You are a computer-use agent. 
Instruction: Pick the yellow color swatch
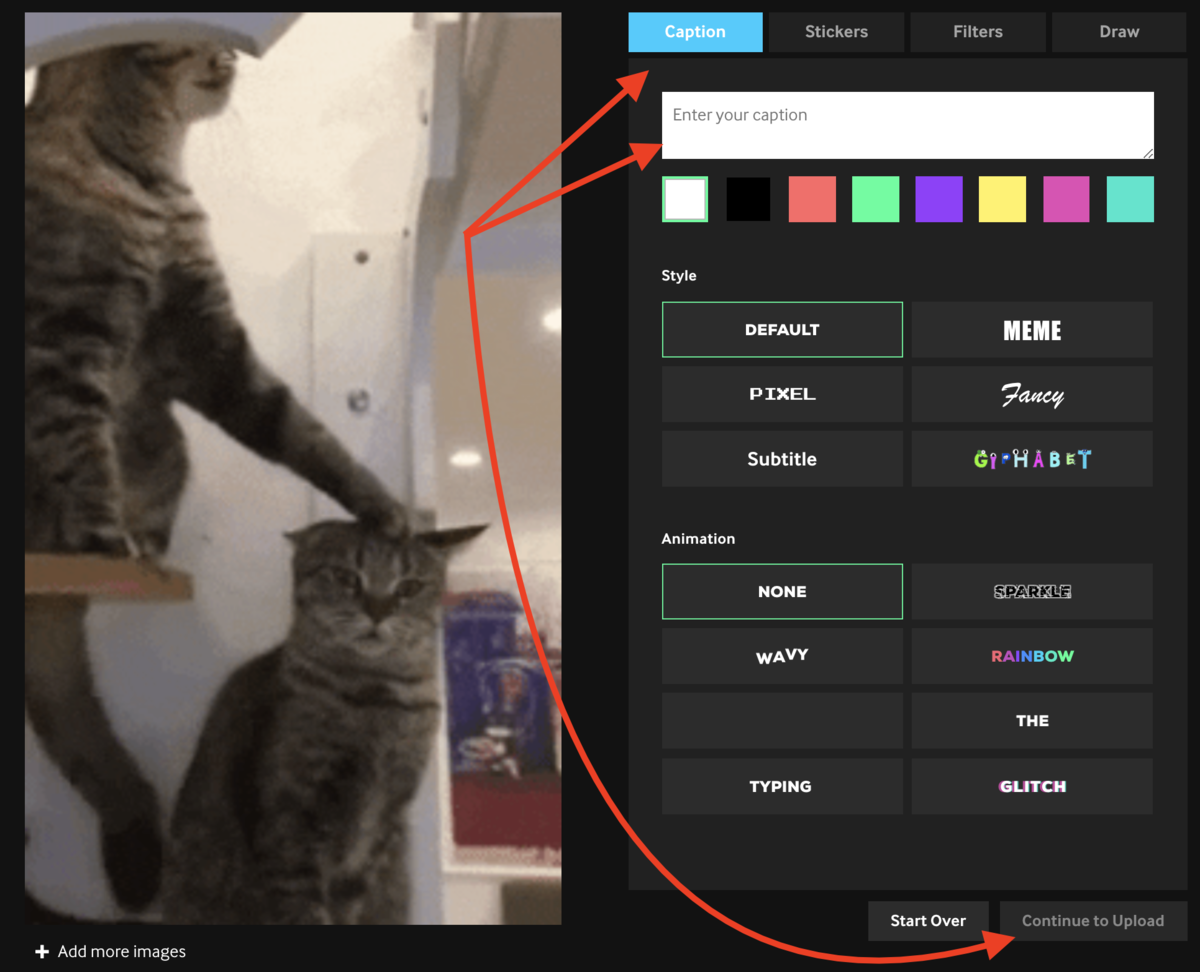click(x=1002, y=199)
